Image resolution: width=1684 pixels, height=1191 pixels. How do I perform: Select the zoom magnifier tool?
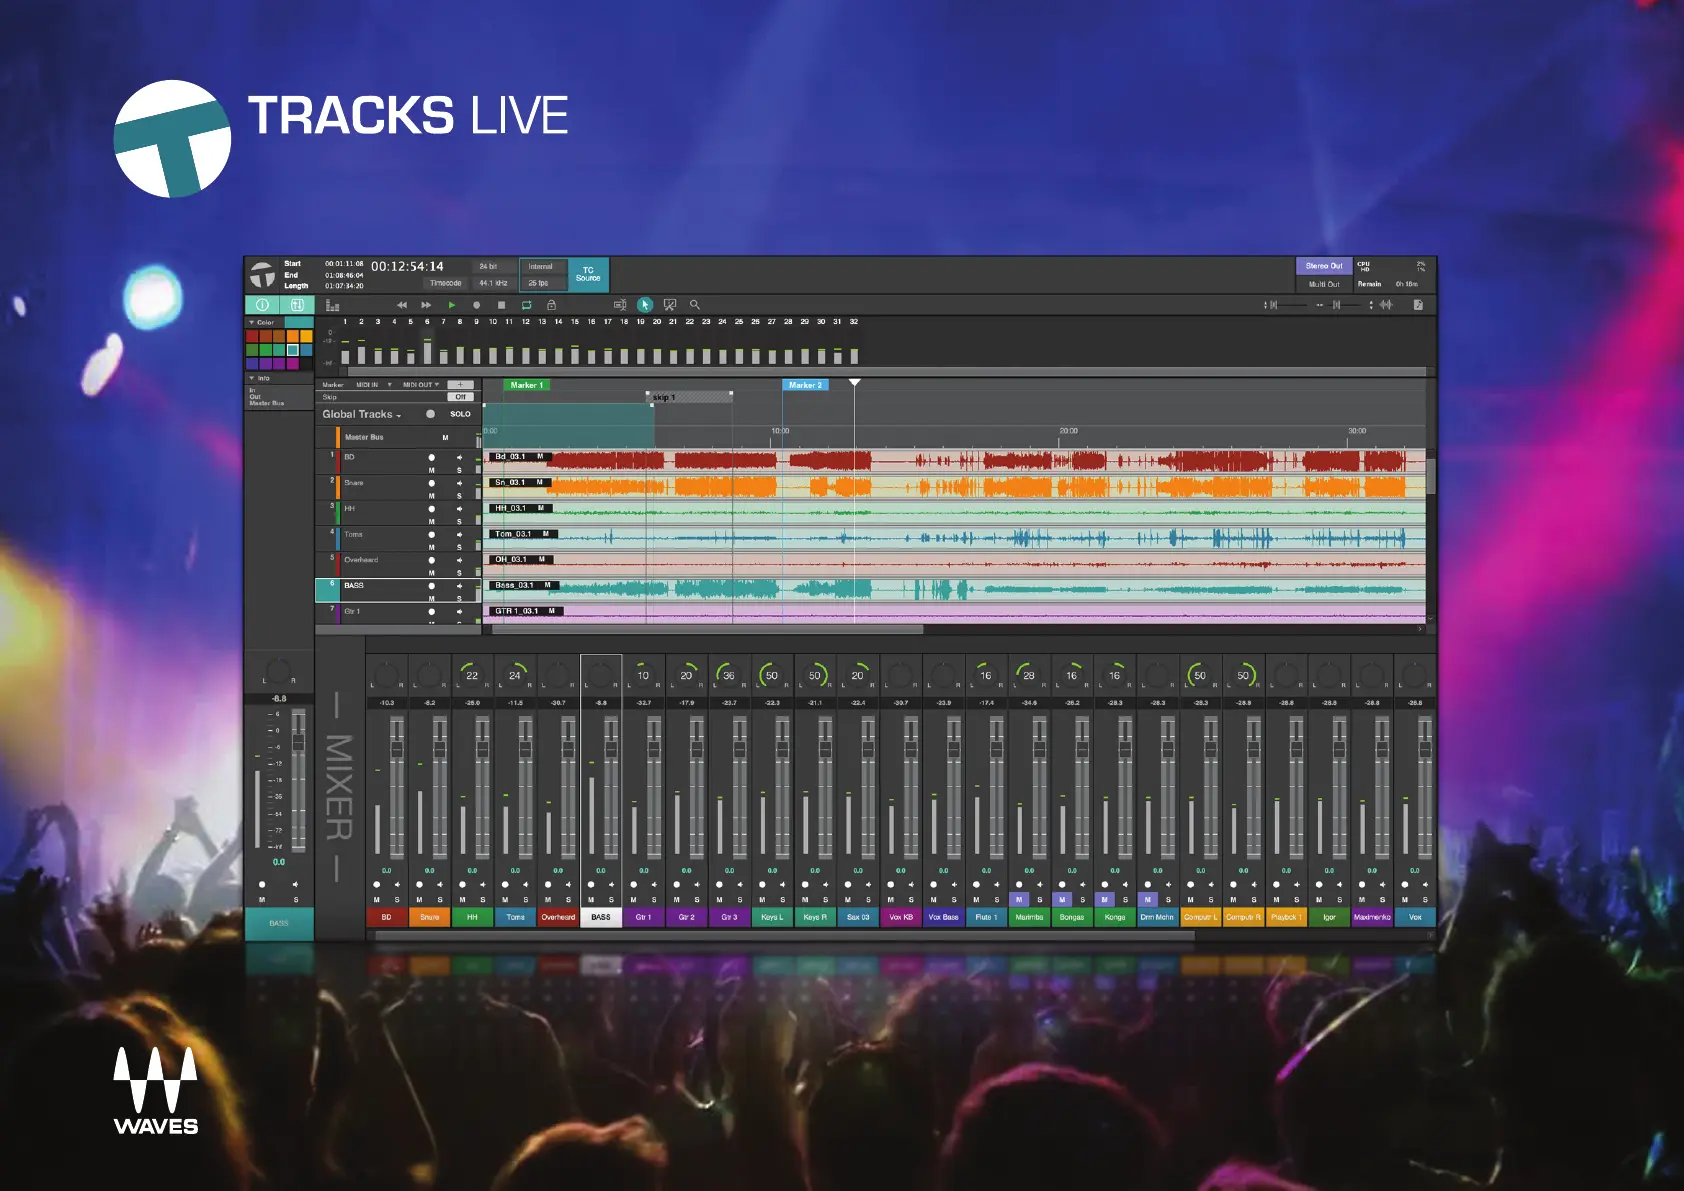click(x=695, y=305)
